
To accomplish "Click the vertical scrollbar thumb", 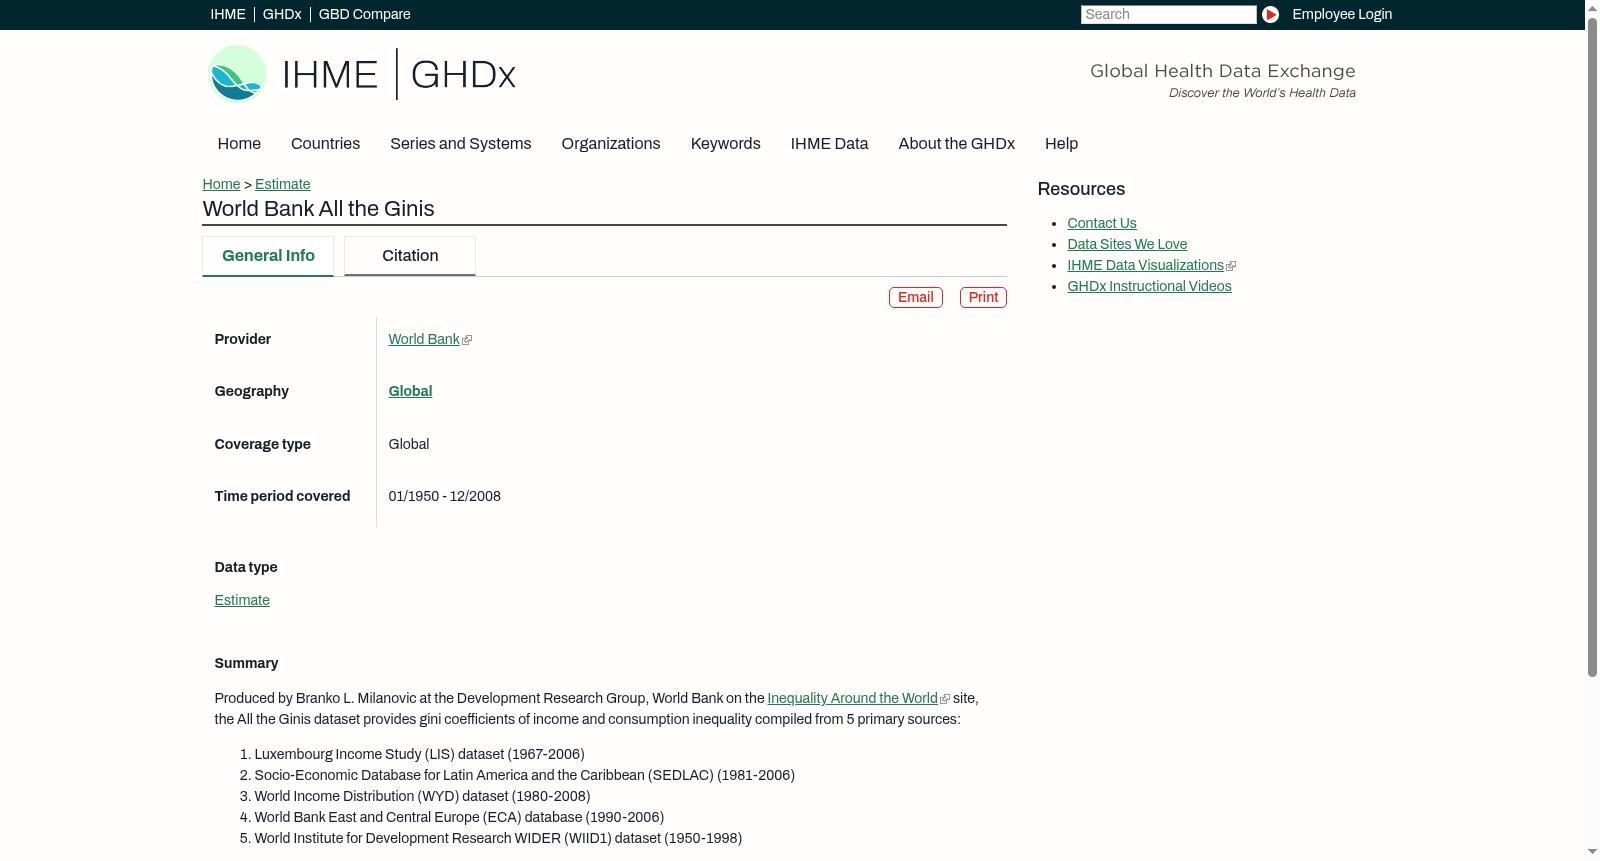I will click(x=1592, y=347).
